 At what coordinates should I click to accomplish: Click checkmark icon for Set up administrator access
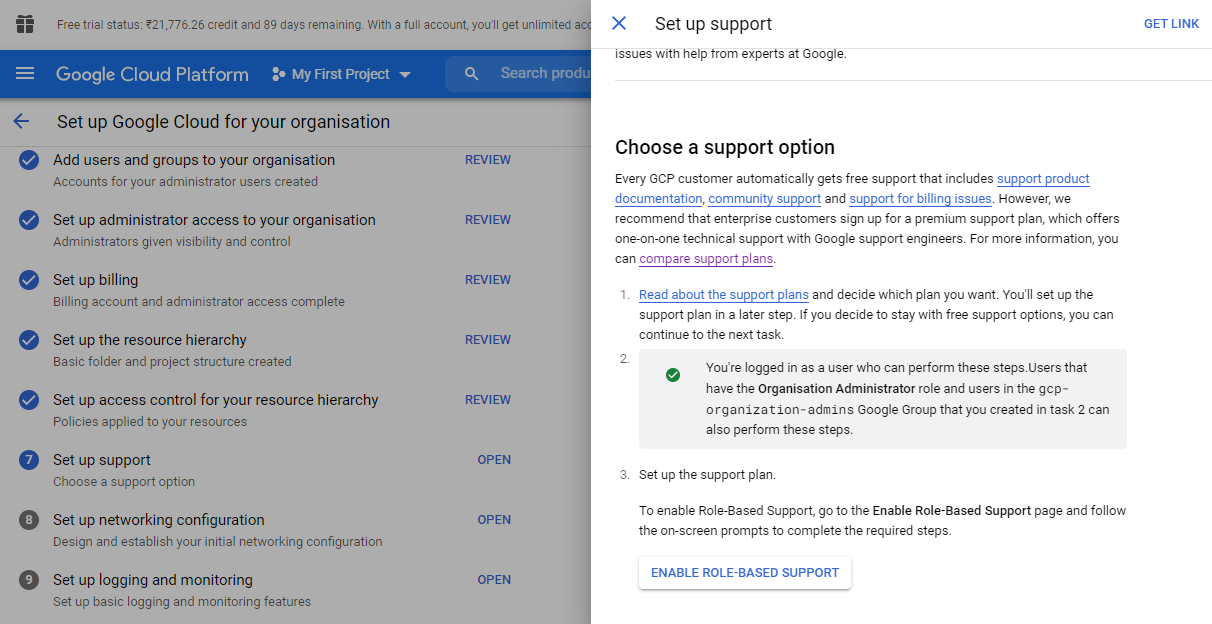pos(29,220)
